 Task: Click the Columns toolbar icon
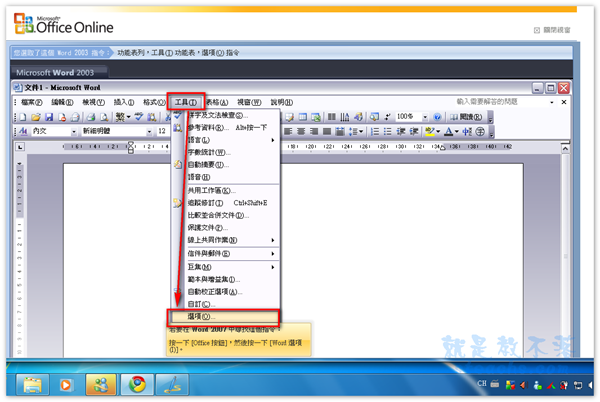tap(332, 117)
